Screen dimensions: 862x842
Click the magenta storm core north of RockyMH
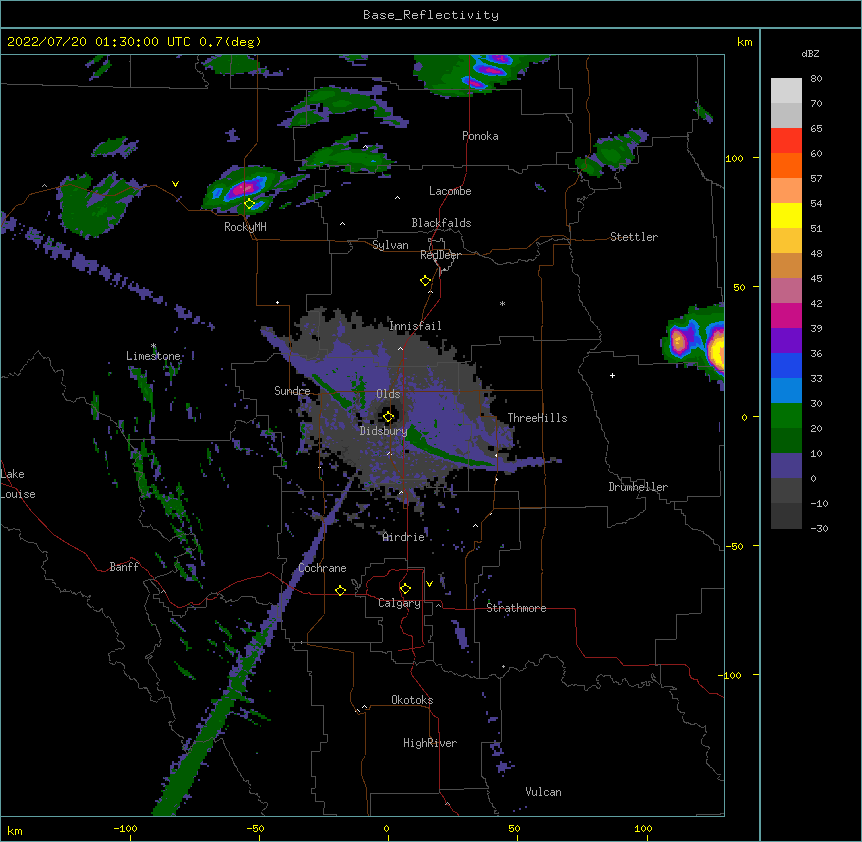pyautogui.click(x=244, y=189)
